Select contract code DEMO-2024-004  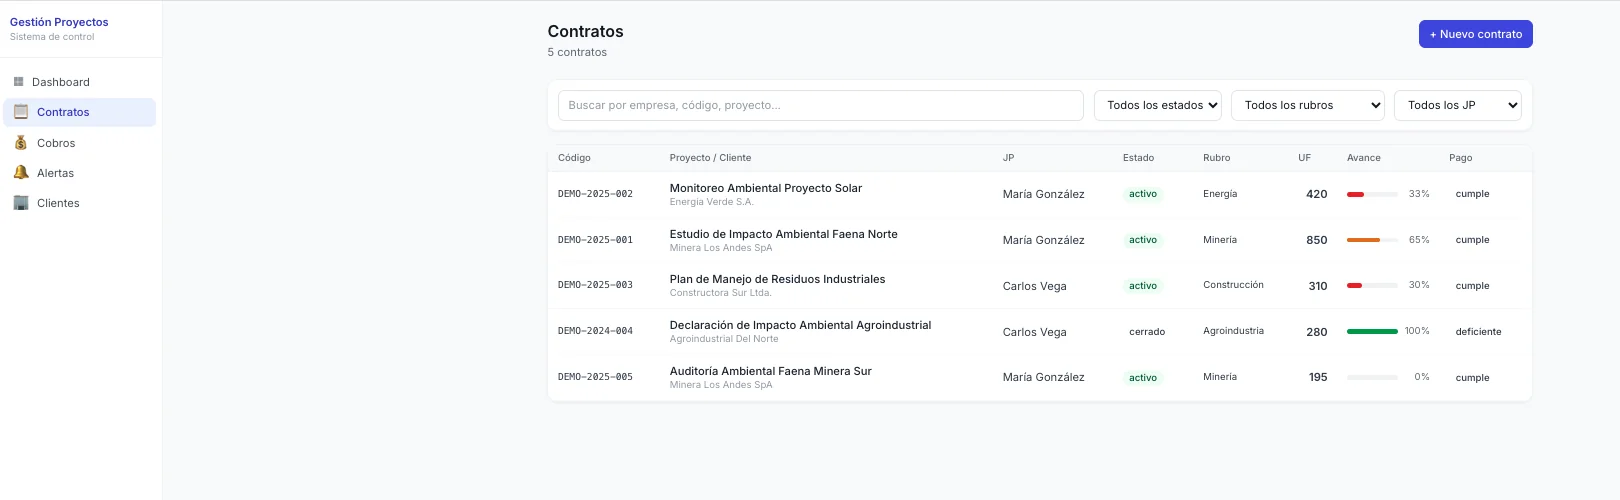pyautogui.click(x=595, y=331)
